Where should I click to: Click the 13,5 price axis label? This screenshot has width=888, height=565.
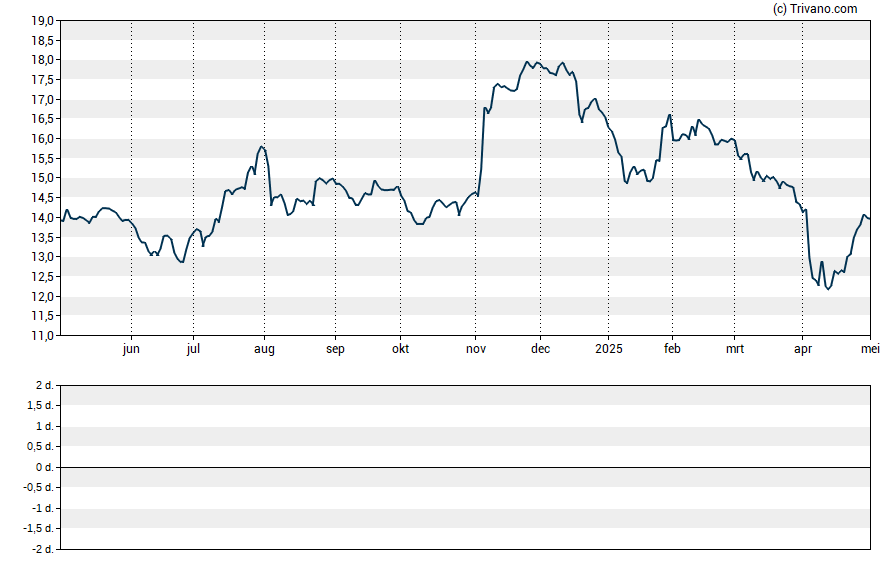click(x=42, y=237)
